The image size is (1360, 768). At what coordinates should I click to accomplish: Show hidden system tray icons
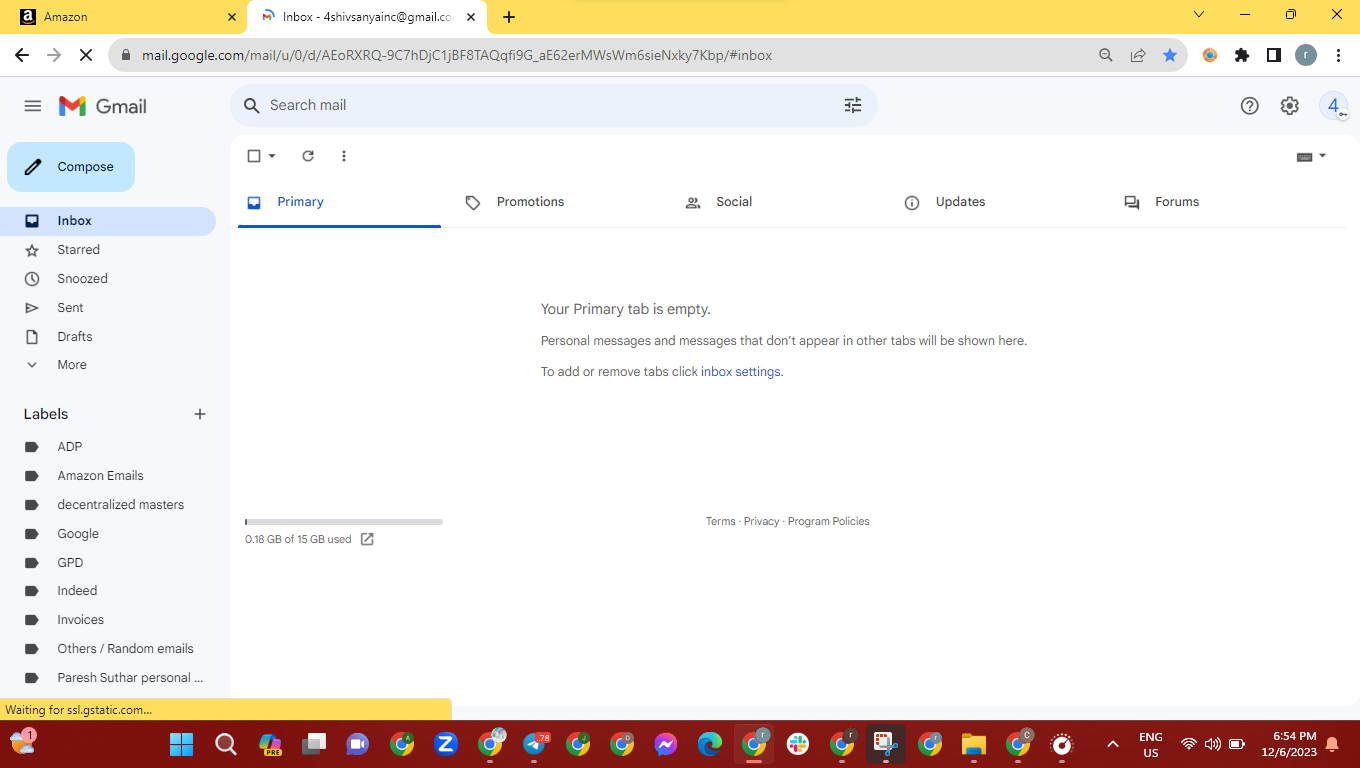tap(1112, 744)
